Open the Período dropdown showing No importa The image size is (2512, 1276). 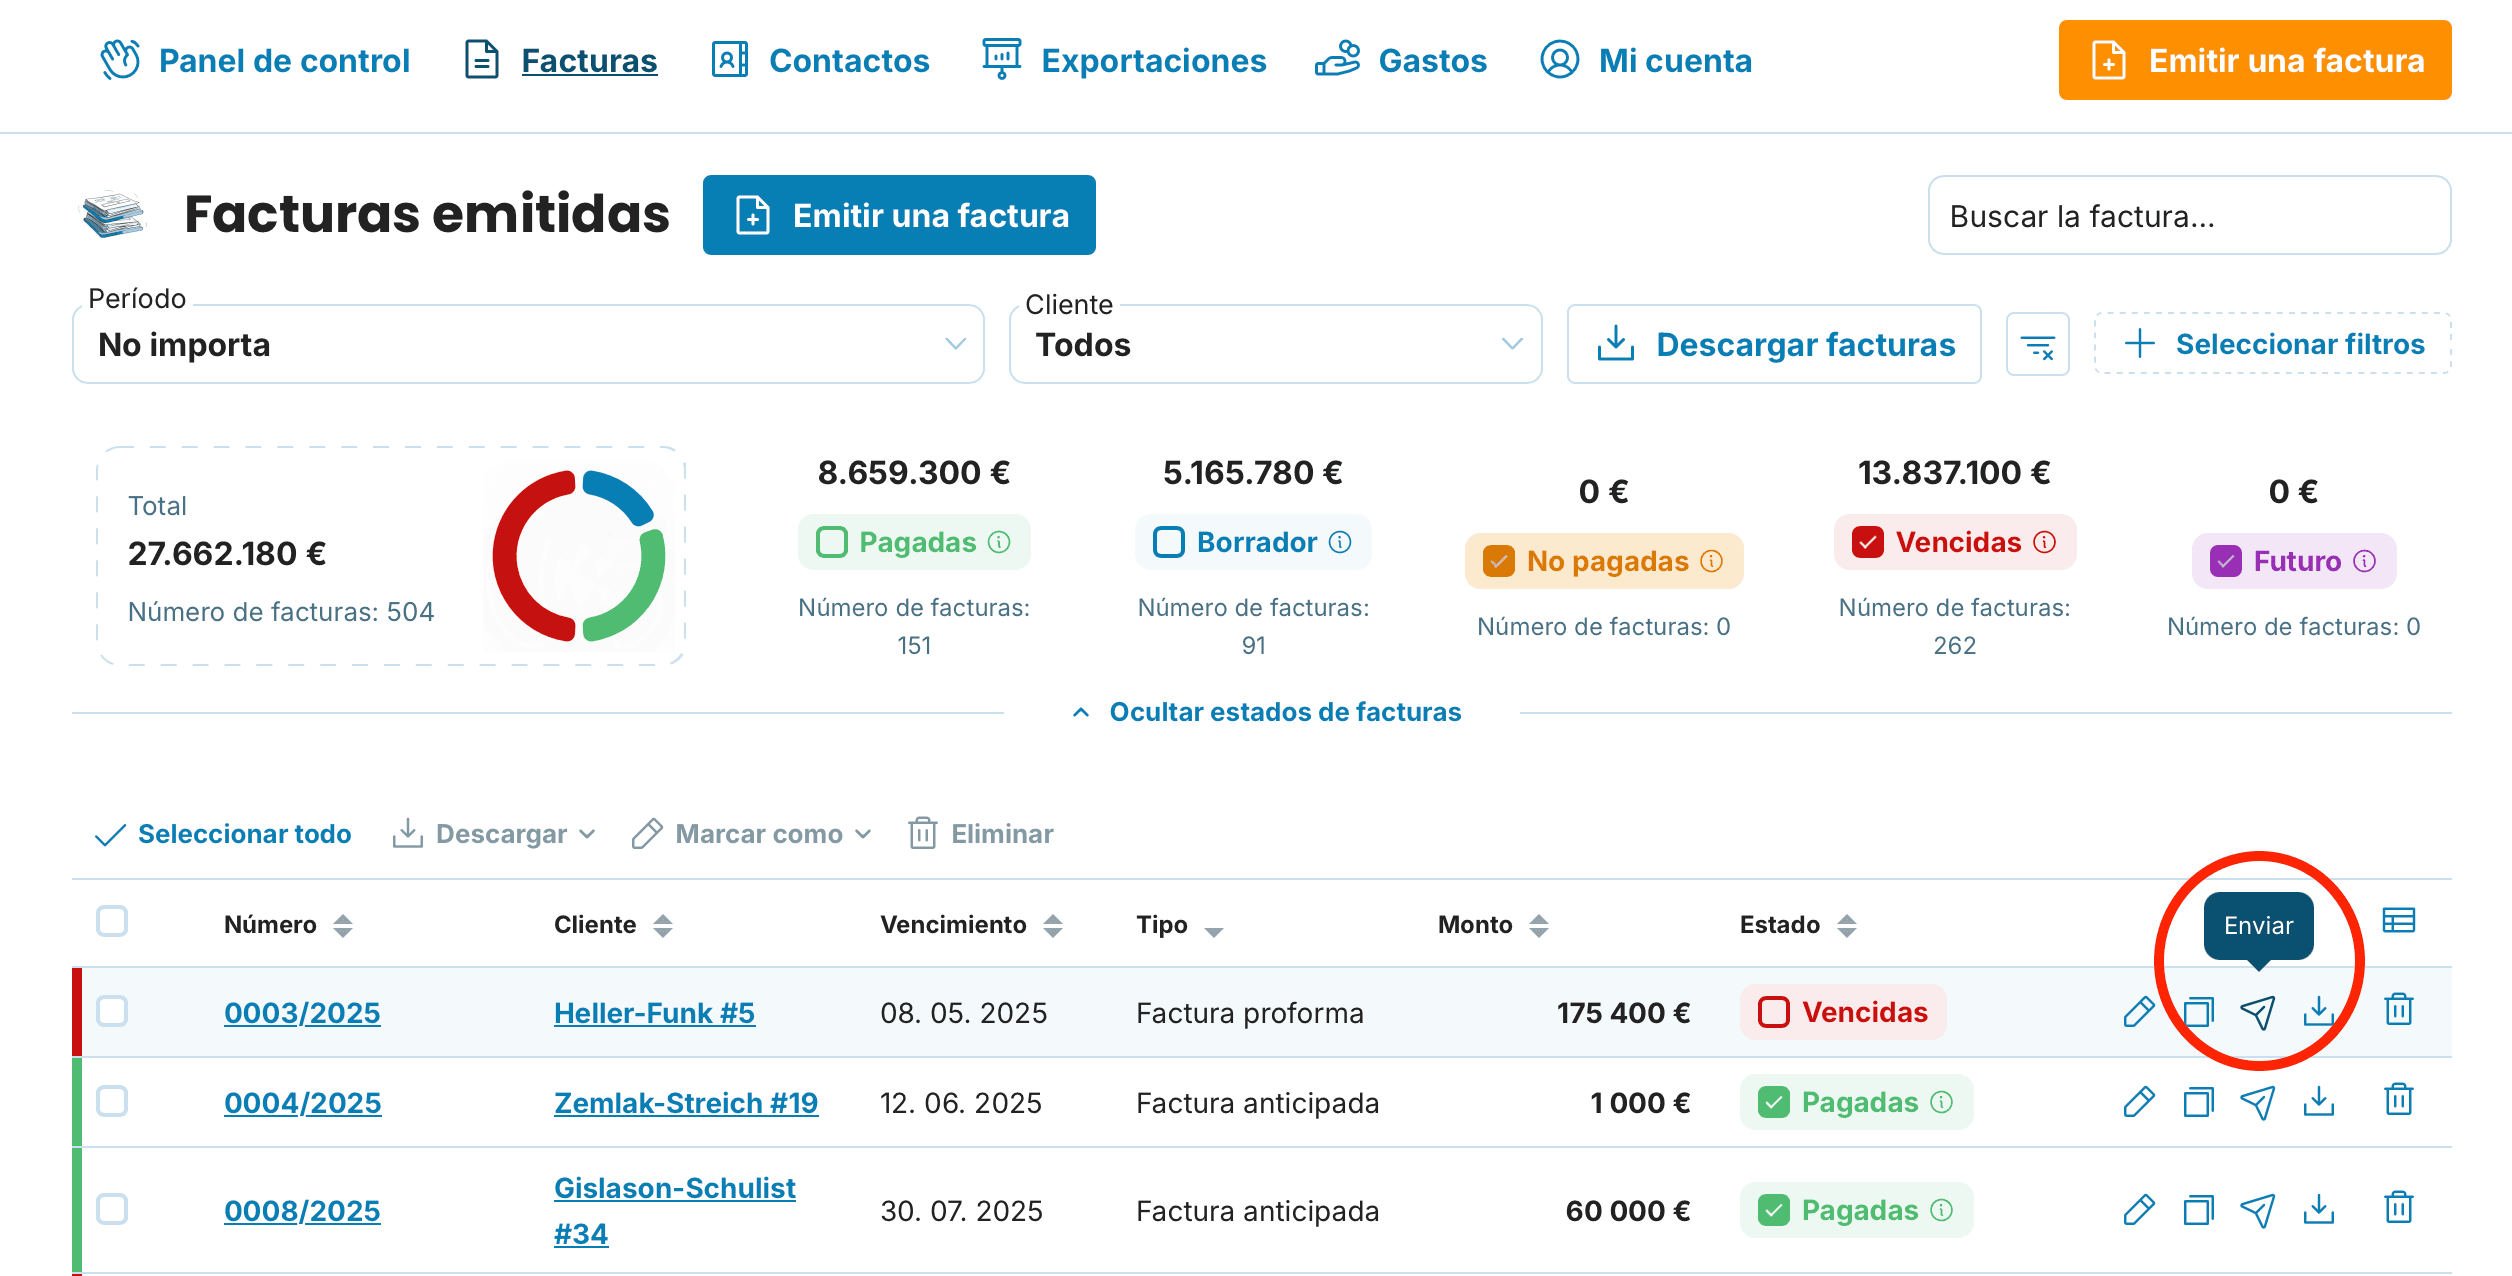[528, 344]
